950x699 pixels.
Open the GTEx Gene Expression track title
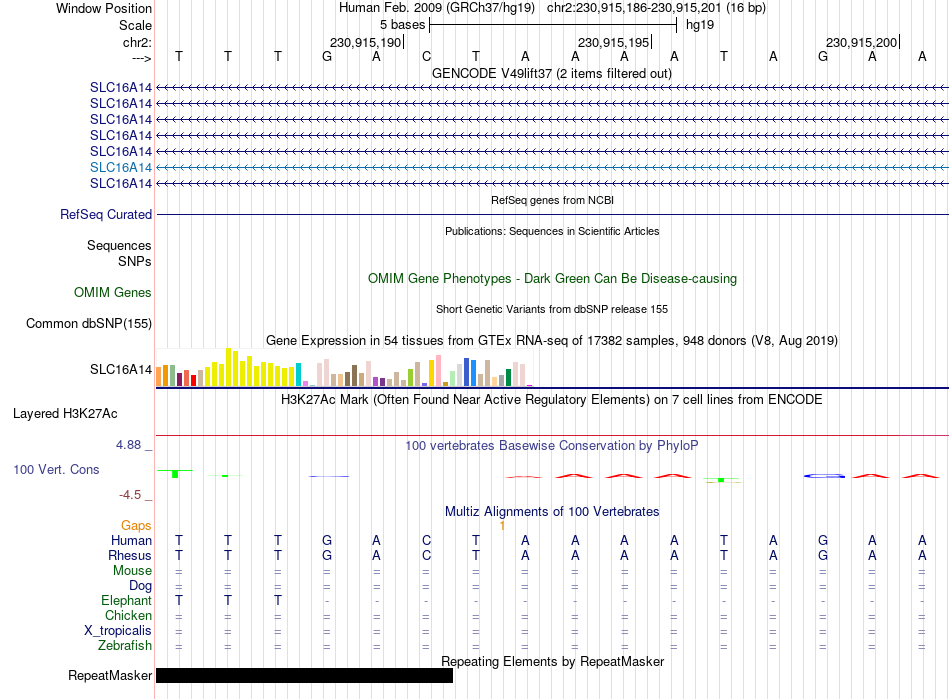552,340
